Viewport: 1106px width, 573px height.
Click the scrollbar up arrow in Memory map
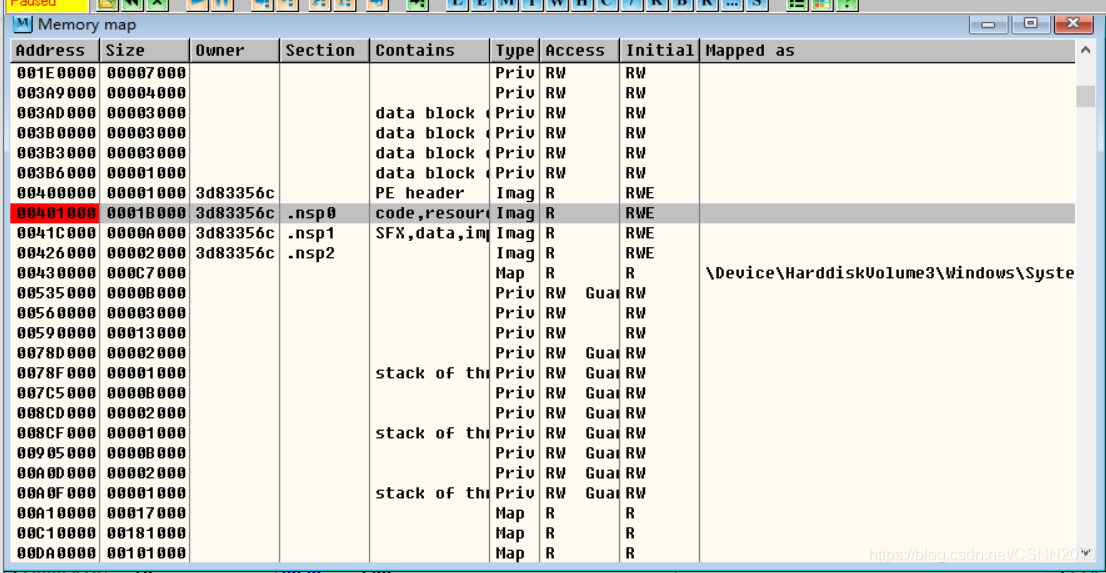1086,51
